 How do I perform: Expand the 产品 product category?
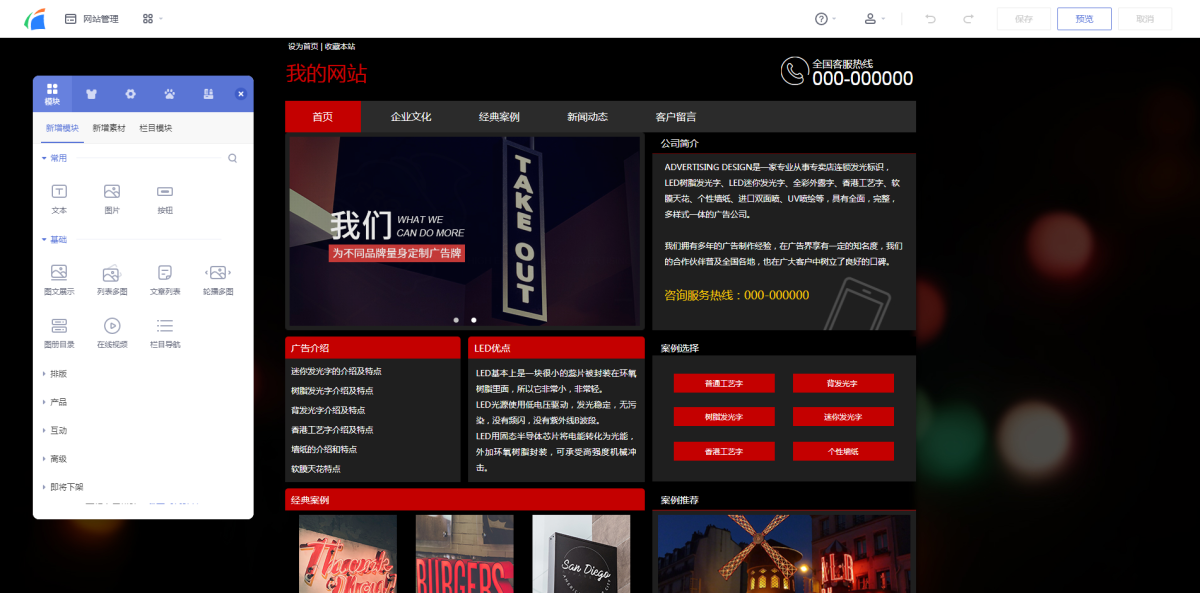pyautogui.click(x=58, y=402)
